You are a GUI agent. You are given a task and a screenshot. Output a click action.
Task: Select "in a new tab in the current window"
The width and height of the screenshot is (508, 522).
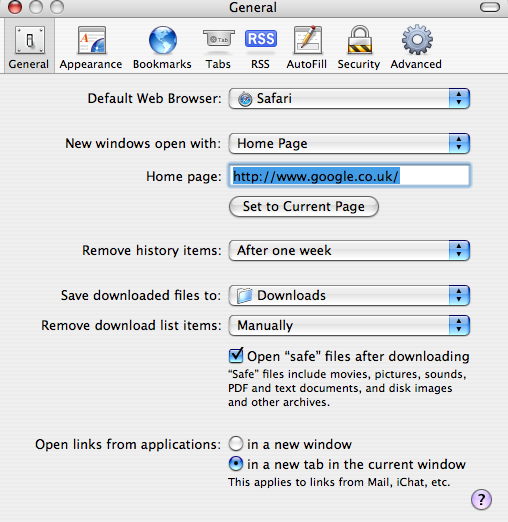tap(236, 464)
